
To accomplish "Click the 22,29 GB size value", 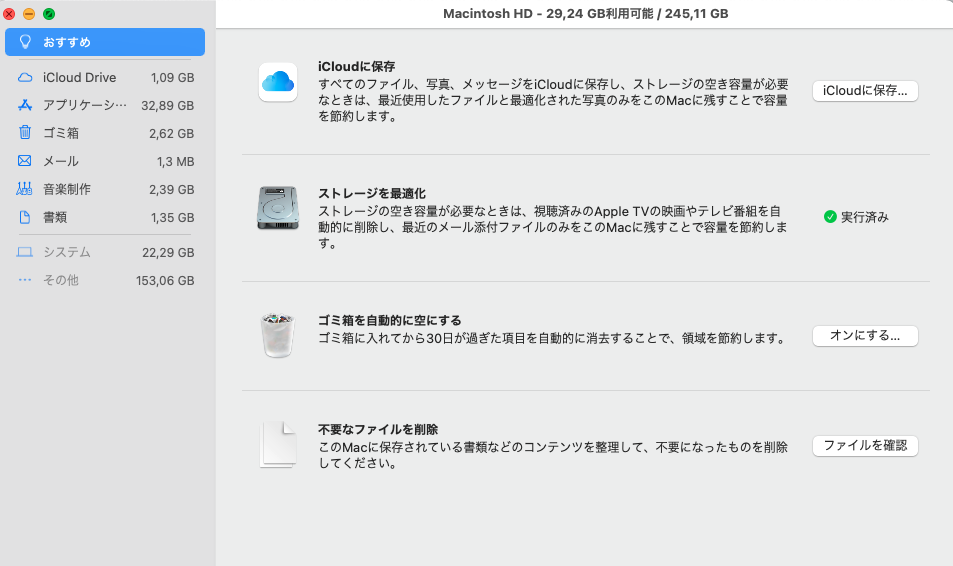I will point(168,252).
